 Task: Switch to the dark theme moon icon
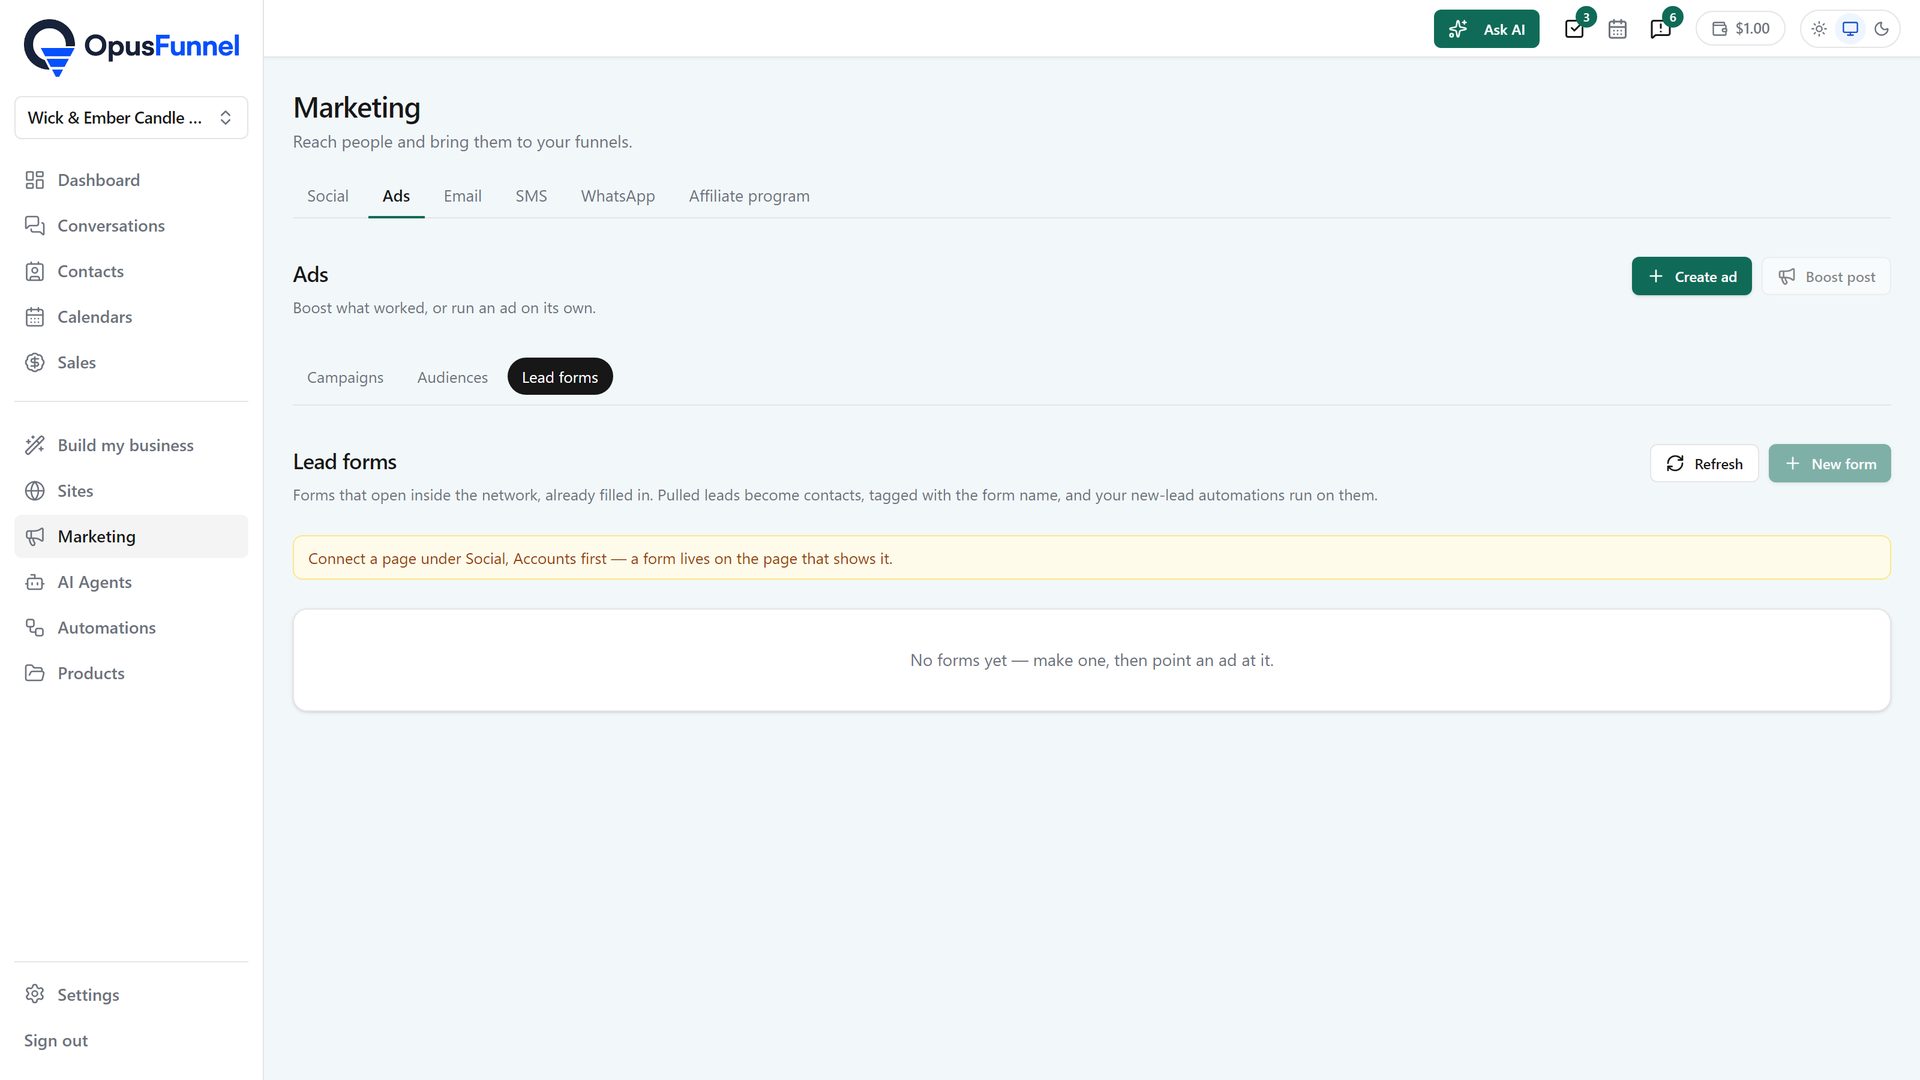coord(1881,29)
